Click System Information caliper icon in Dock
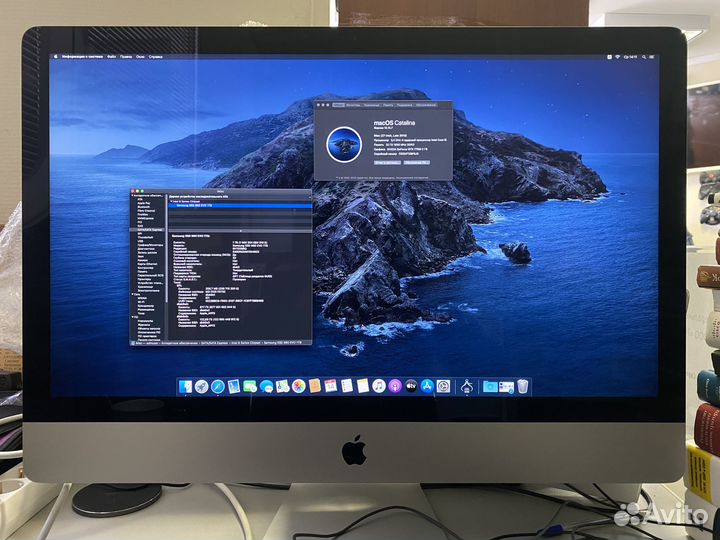Viewport: 720px width, 540px height. [x=467, y=386]
